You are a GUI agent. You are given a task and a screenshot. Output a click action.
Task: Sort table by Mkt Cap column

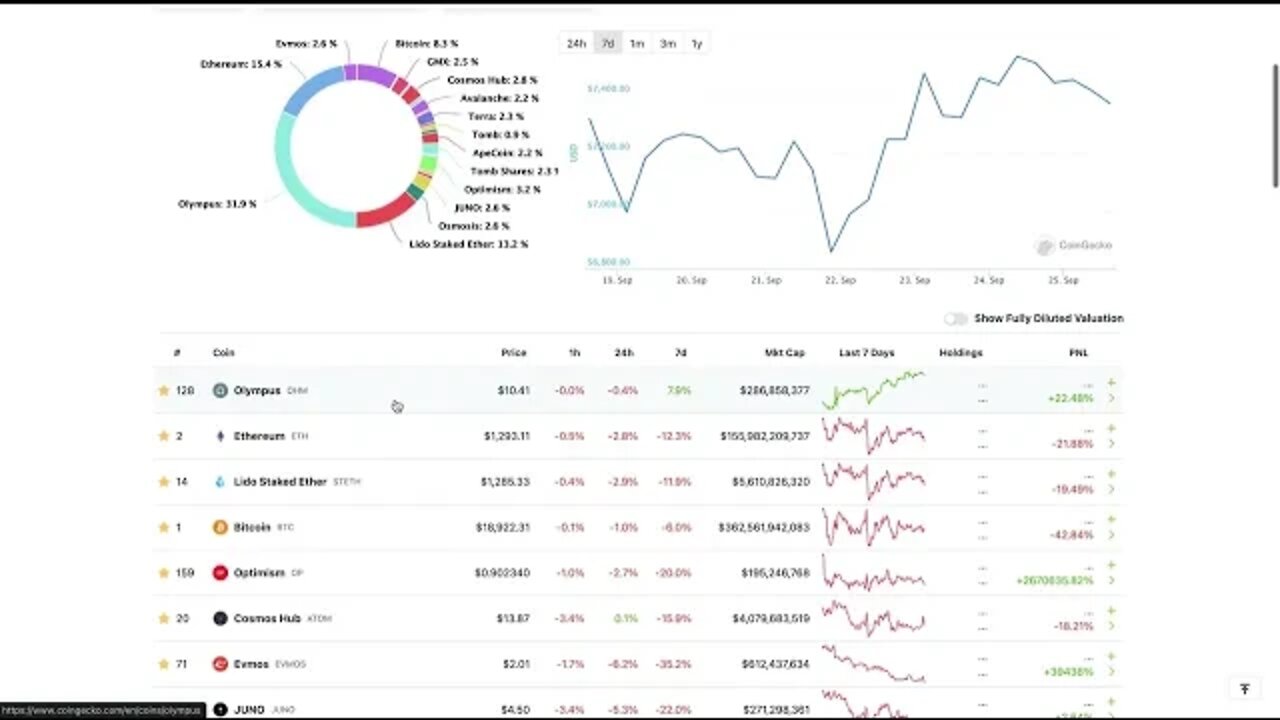click(x=785, y=353)
